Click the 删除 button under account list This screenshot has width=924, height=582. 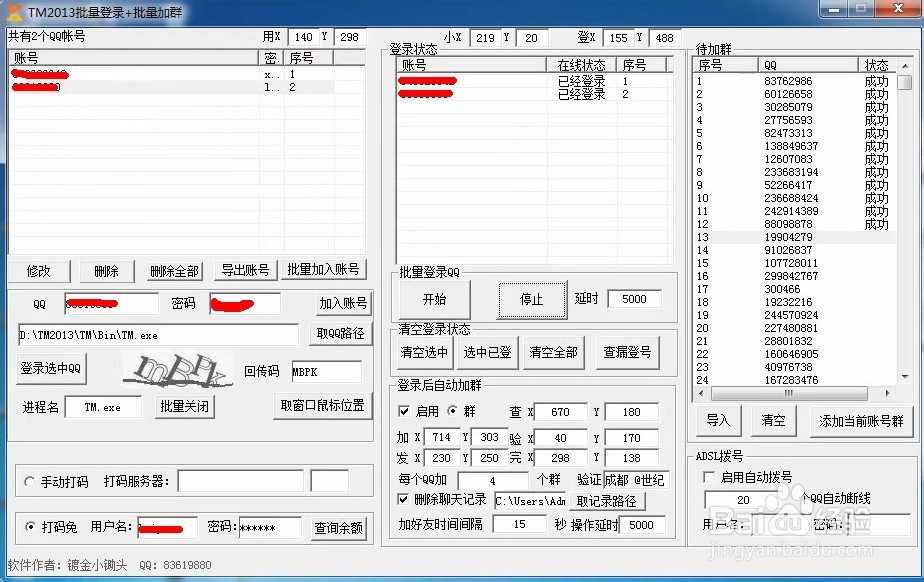point(107,271)
